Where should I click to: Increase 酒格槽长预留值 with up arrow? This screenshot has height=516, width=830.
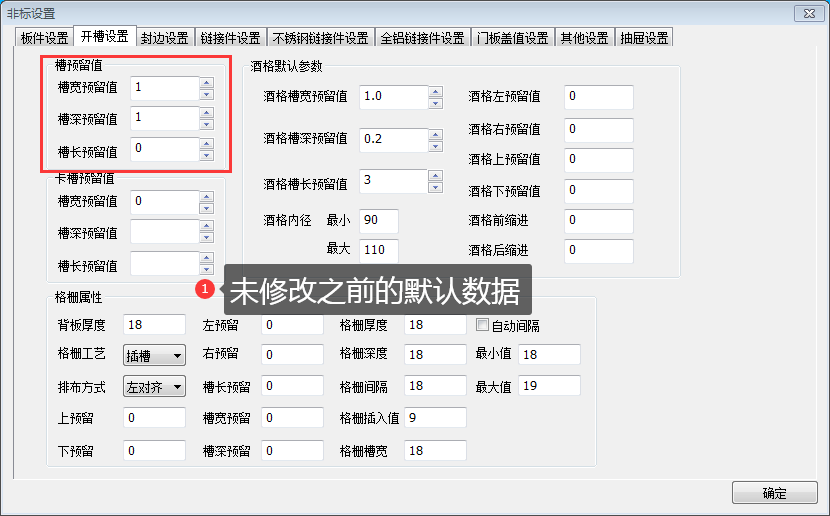436,175
